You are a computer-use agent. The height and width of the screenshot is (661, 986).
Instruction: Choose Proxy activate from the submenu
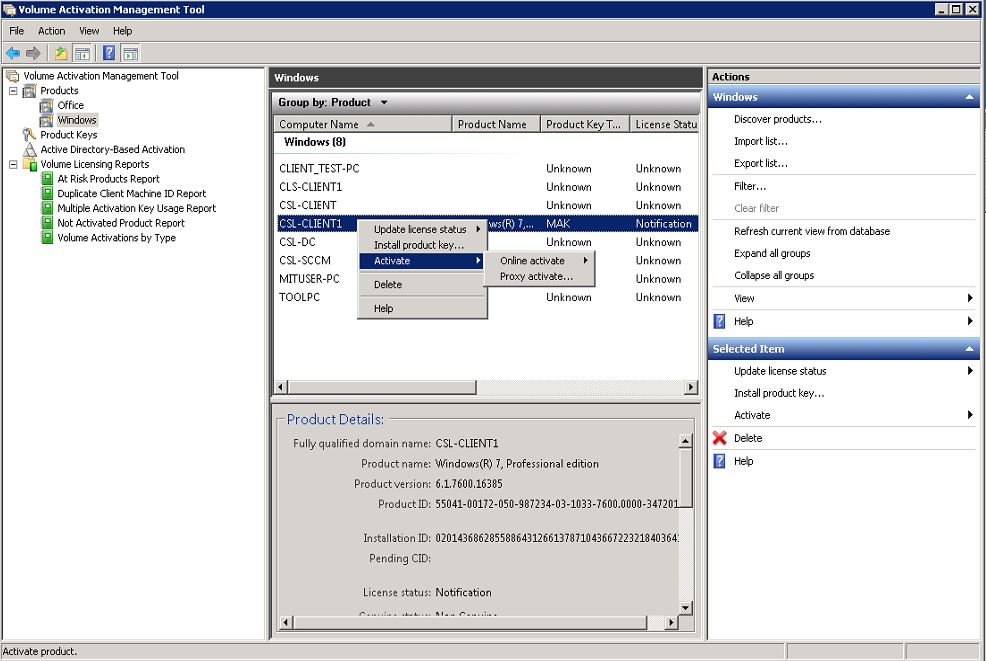point(536,276)
